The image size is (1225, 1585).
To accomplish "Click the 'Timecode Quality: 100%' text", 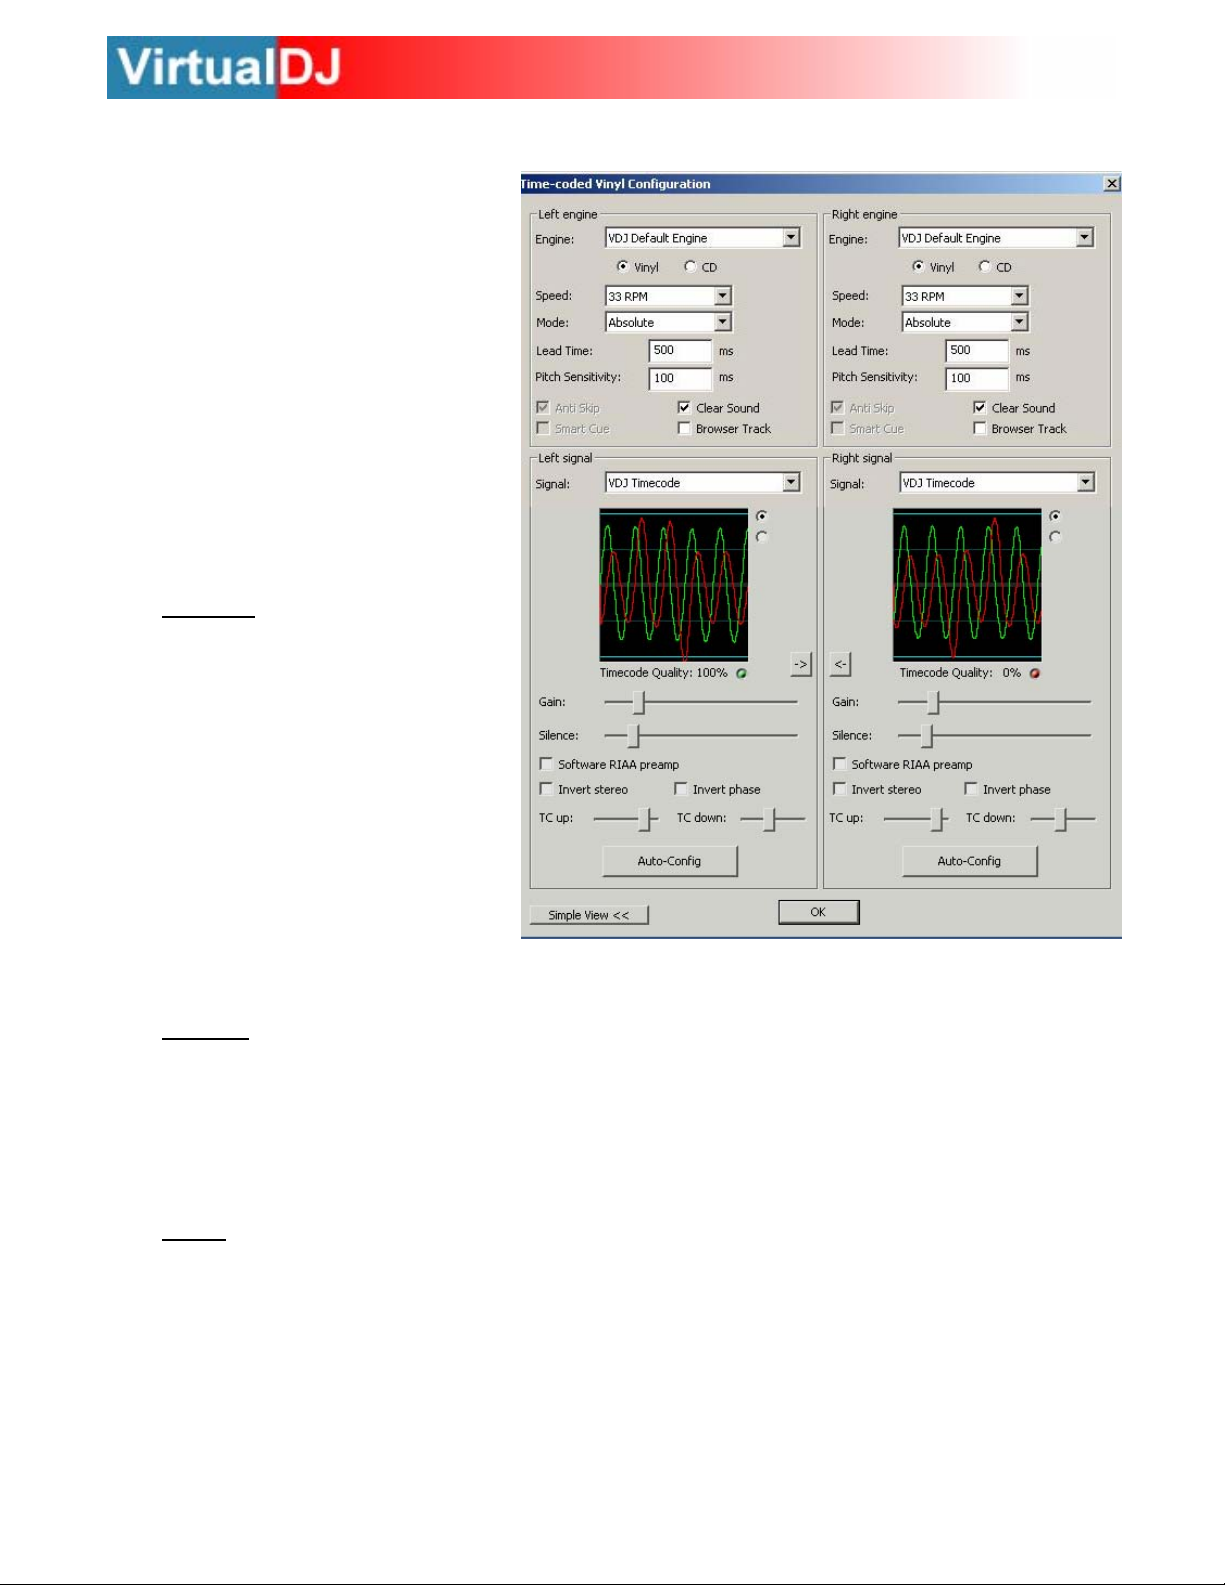I will click(663, 673).
